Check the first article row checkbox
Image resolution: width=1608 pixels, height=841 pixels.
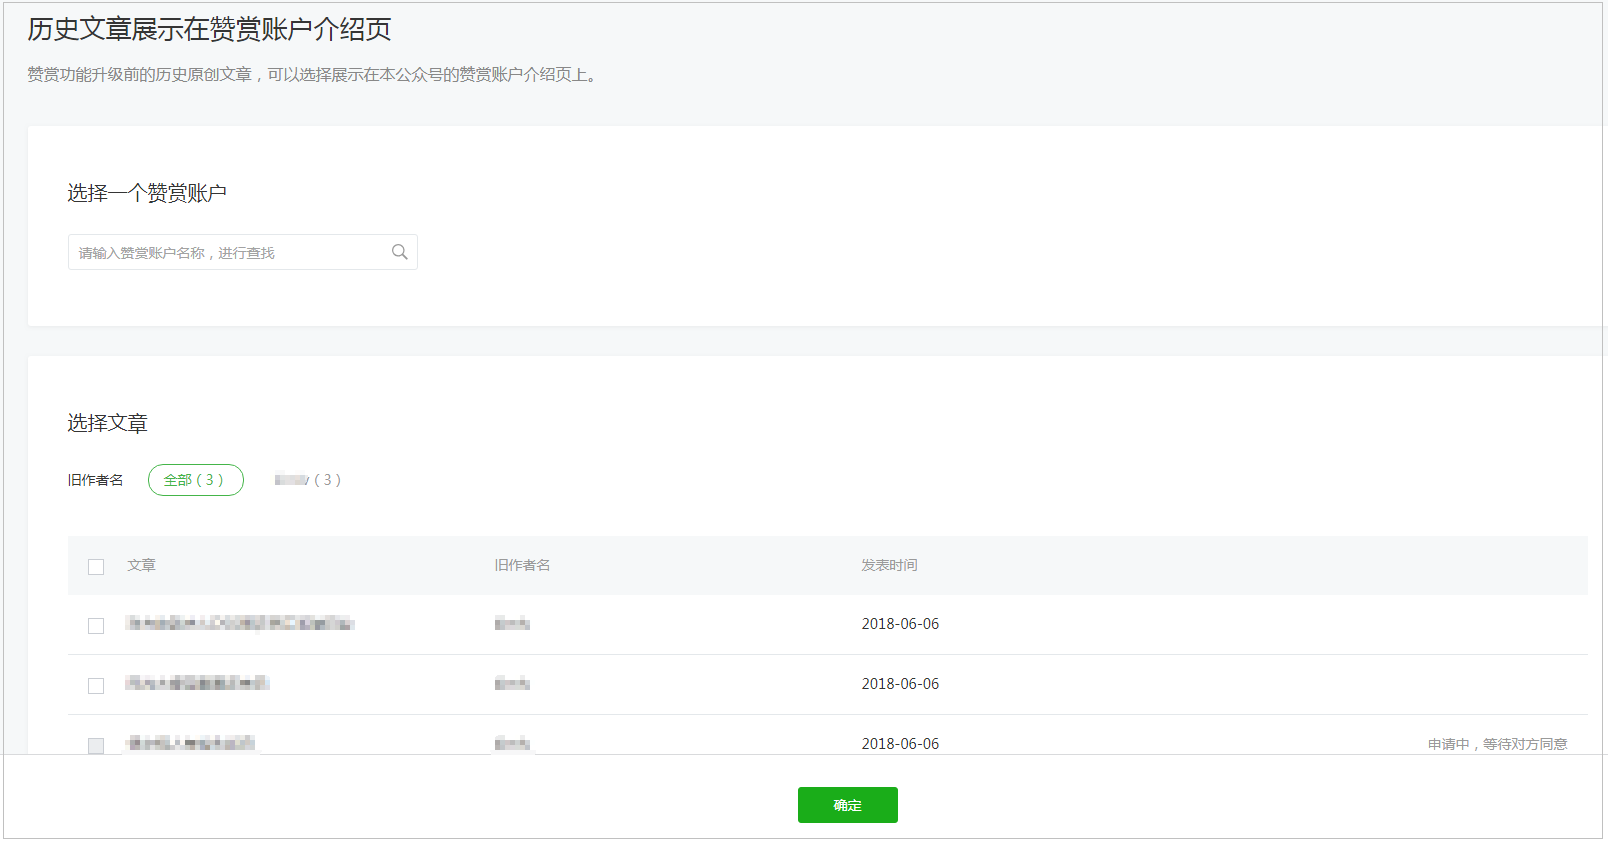coord(96,626)
